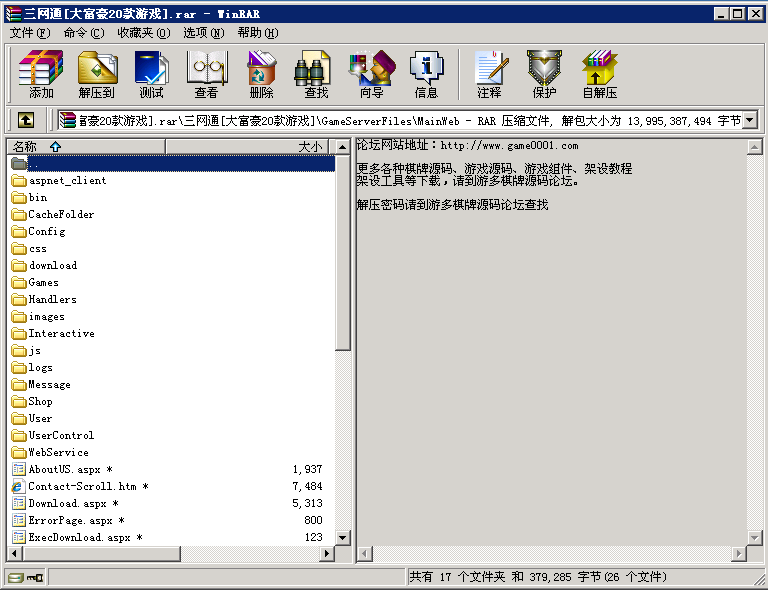This screenshot has width=768, height=590.
Task: Click the 自解压 (SFX) icon
Action: coord(600,75)
